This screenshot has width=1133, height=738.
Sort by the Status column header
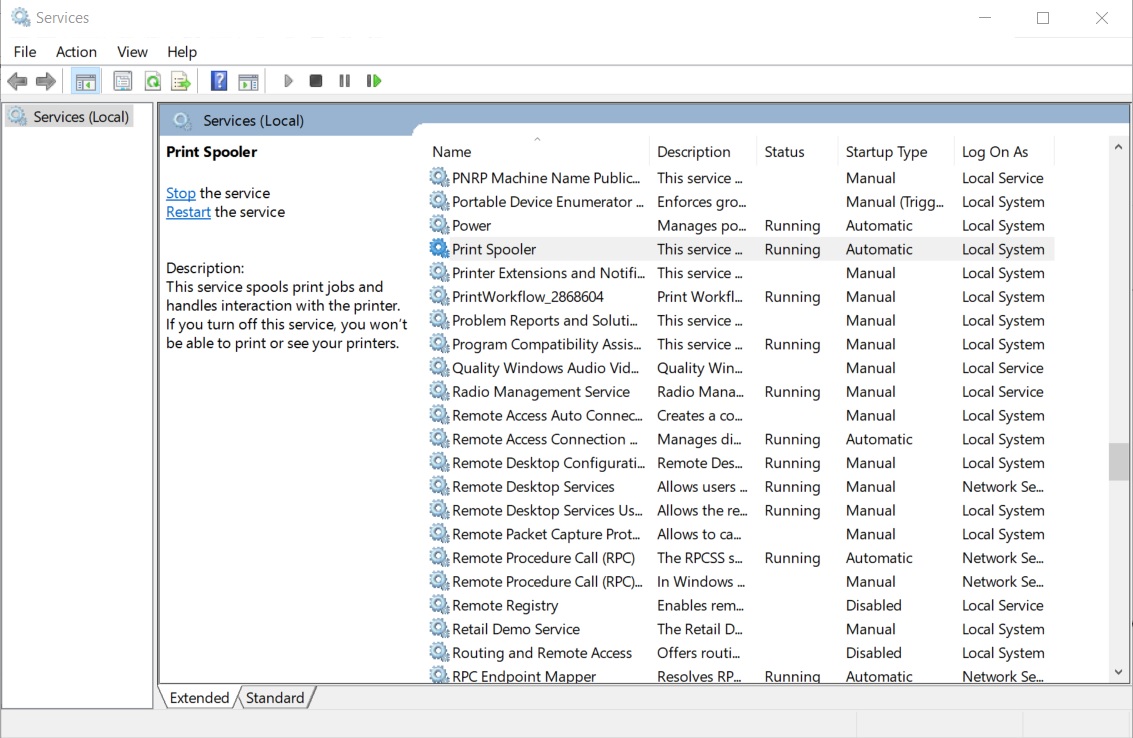797,152
